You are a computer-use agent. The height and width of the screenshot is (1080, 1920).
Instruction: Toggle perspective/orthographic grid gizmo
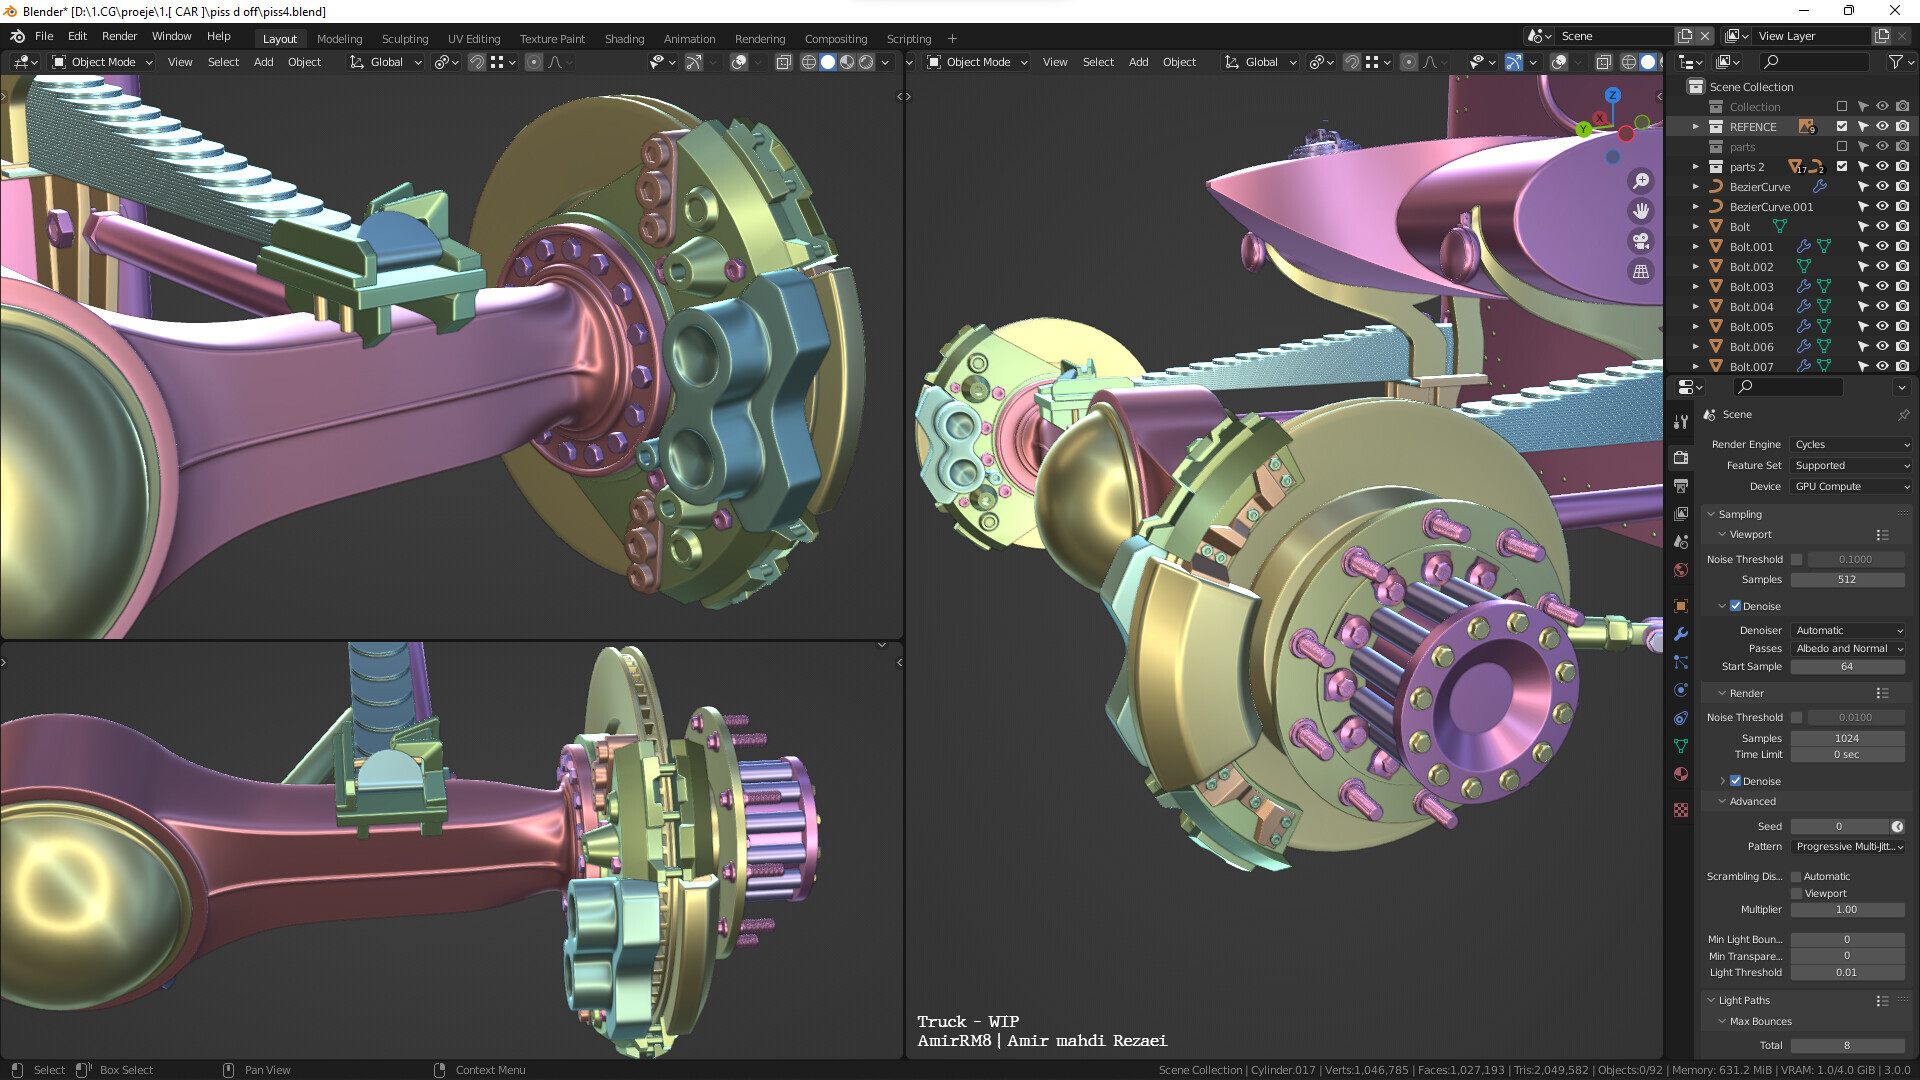tap(1641, 271)
